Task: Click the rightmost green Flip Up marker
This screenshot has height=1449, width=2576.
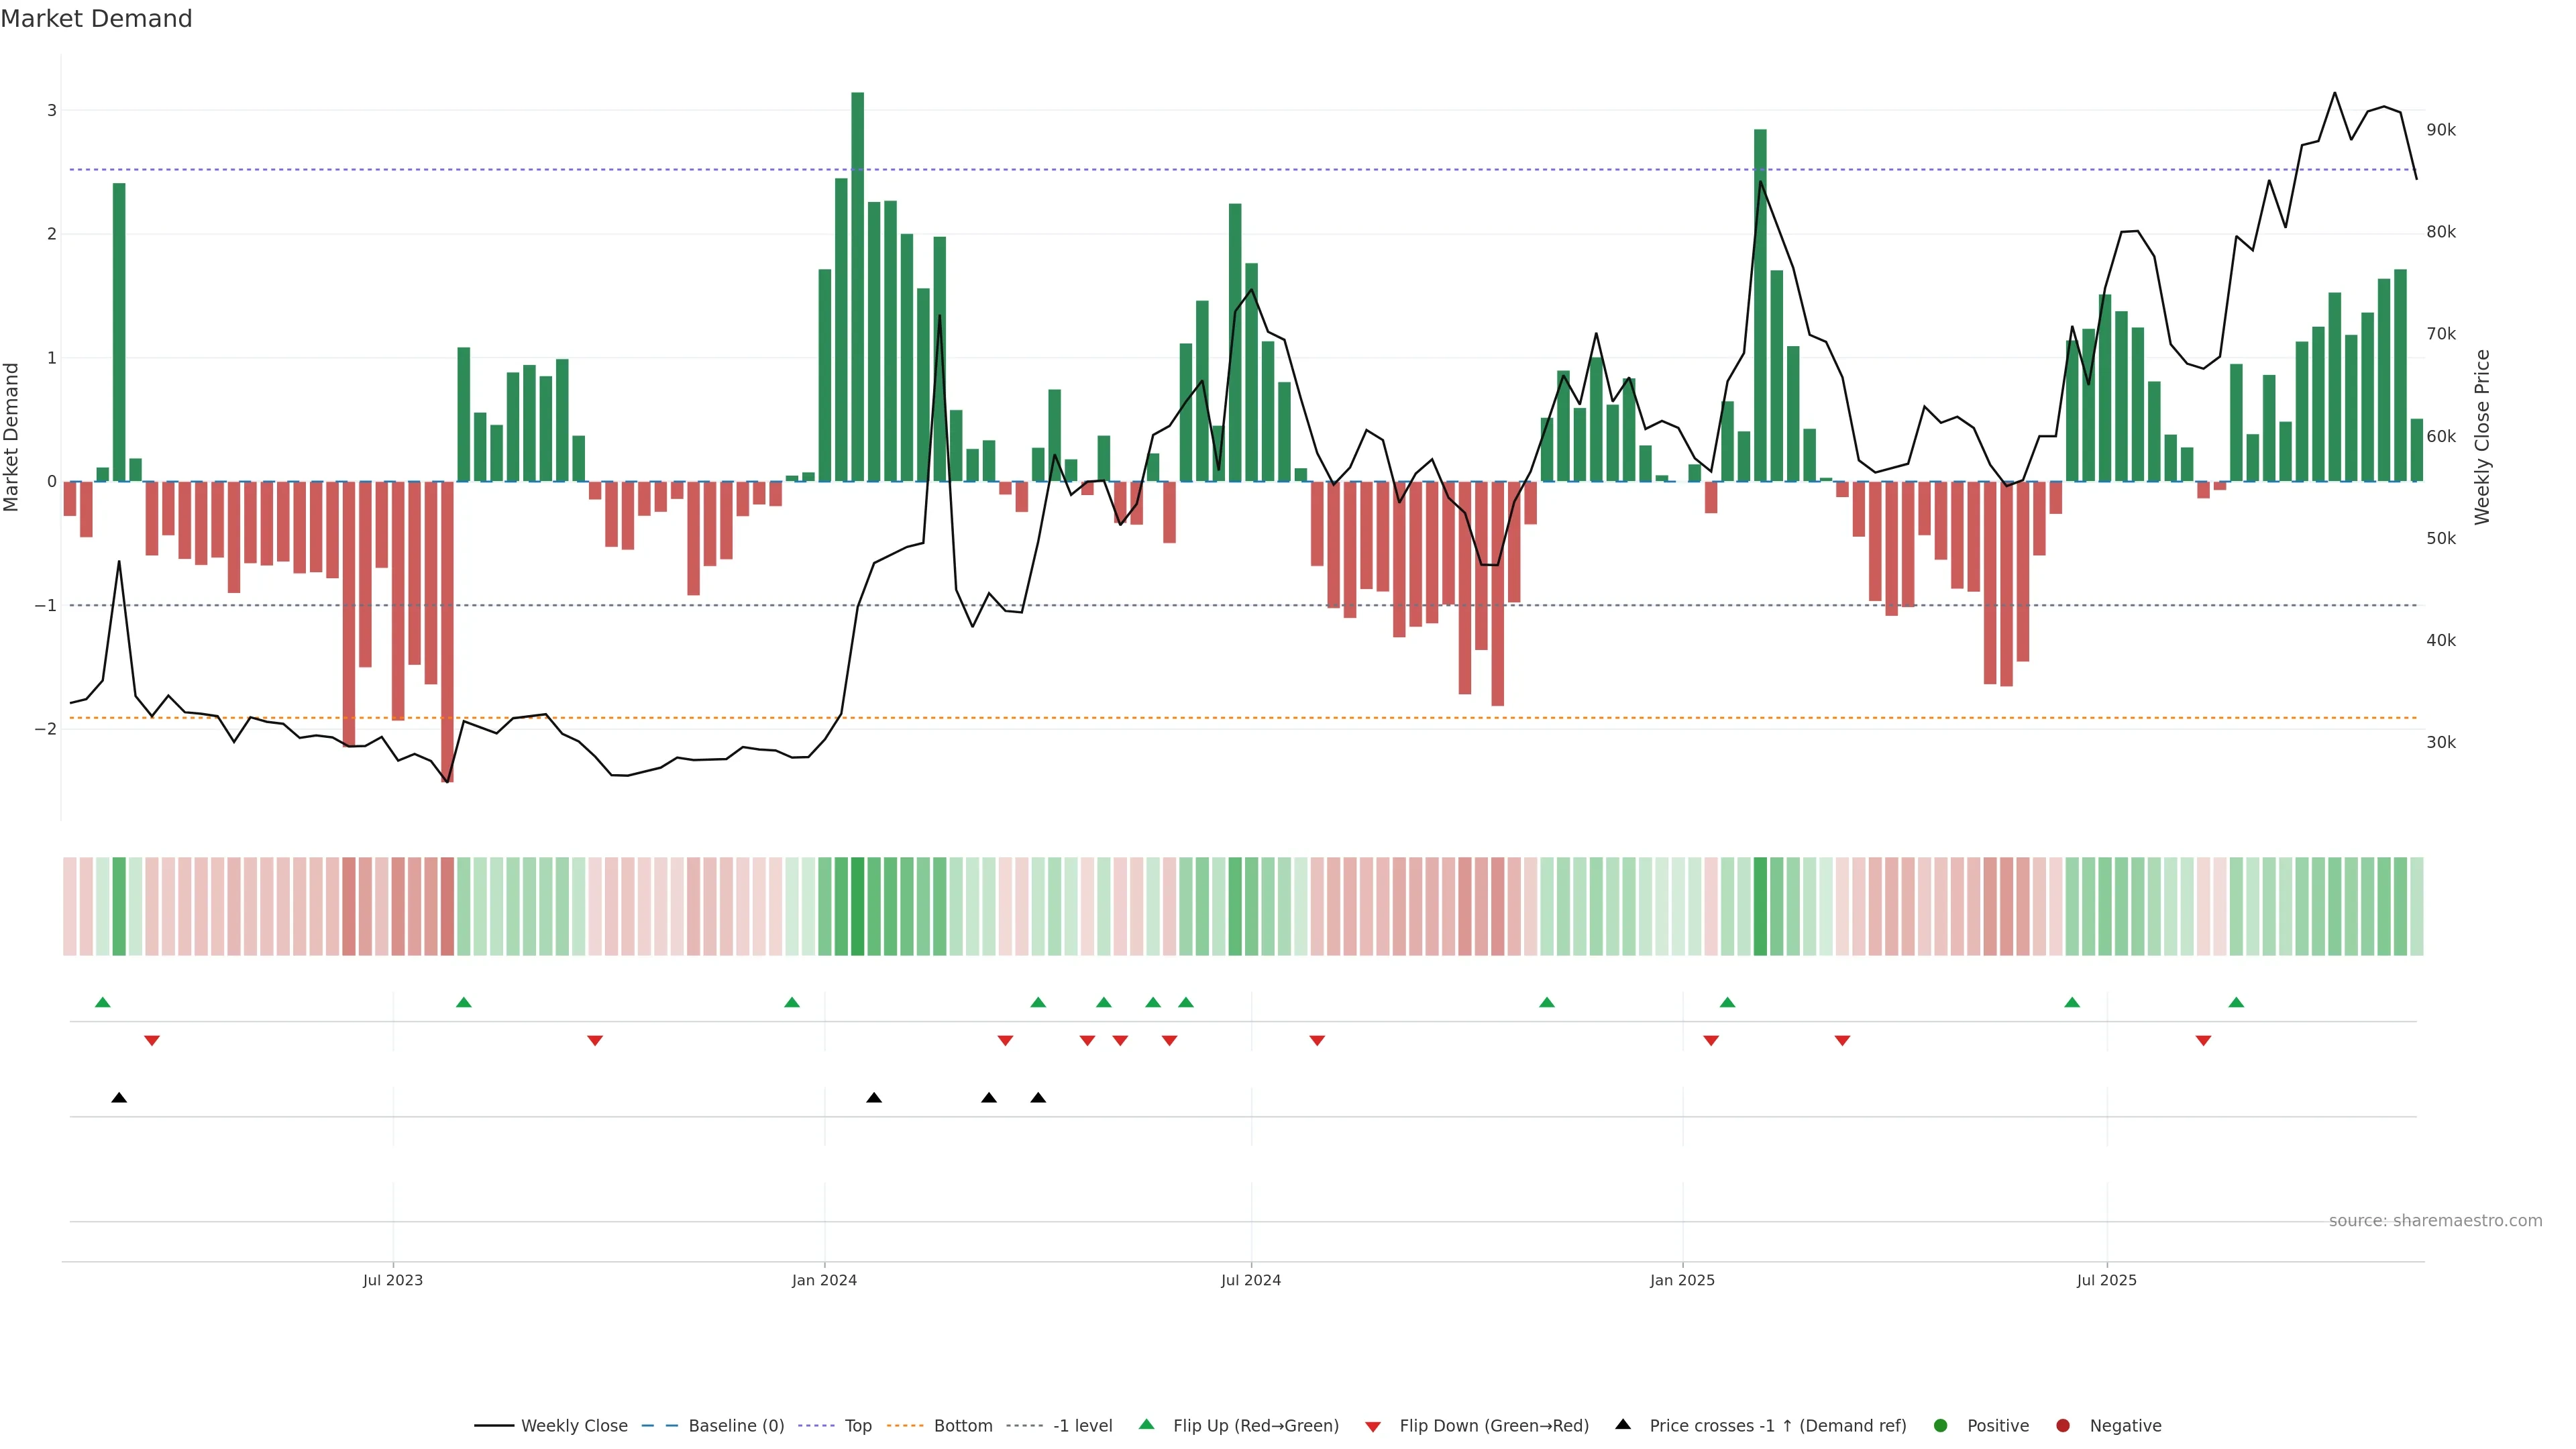Action: [2236, 1002]
